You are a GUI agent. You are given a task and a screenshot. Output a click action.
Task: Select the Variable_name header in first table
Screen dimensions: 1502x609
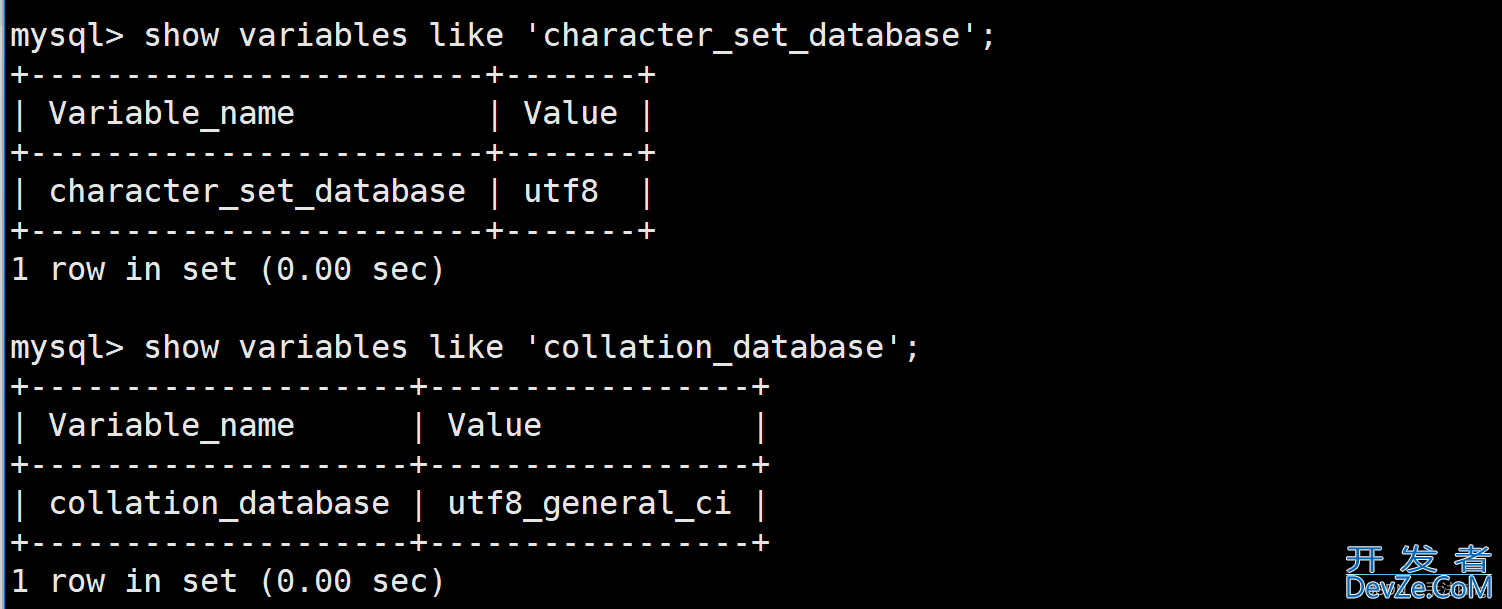tap(171, 114)
